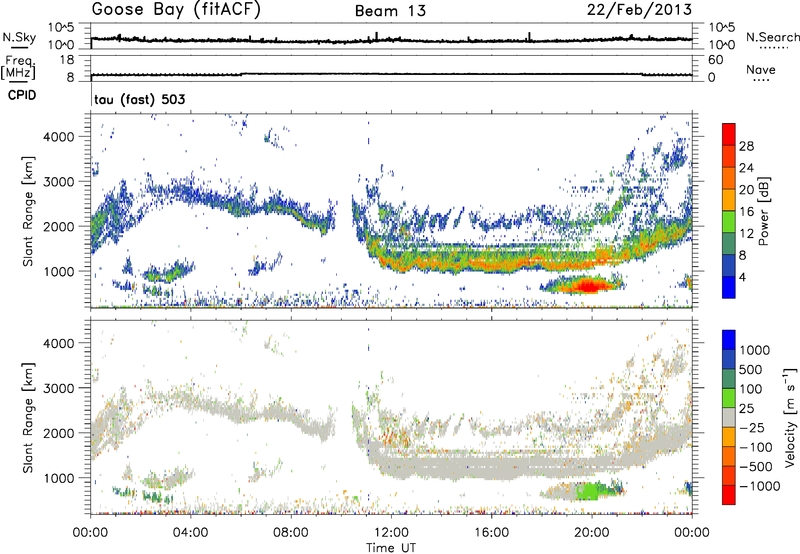Click the date "22/Feb/2013"
Screen dimensions: 800x554
639,10
